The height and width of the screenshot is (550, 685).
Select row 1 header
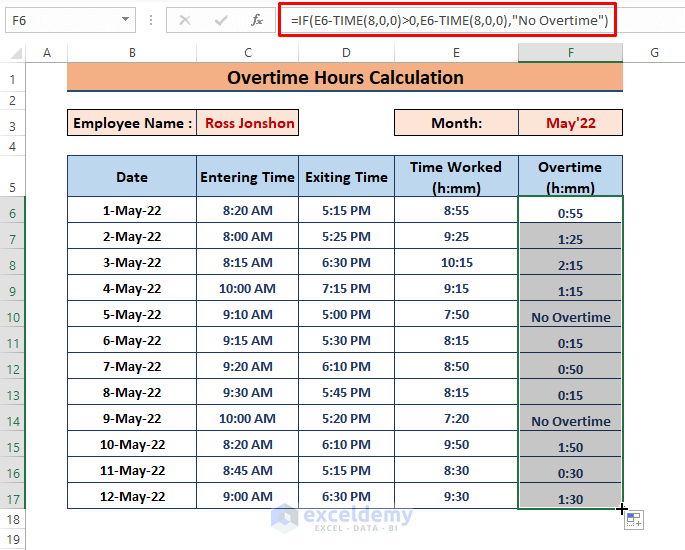13,79
